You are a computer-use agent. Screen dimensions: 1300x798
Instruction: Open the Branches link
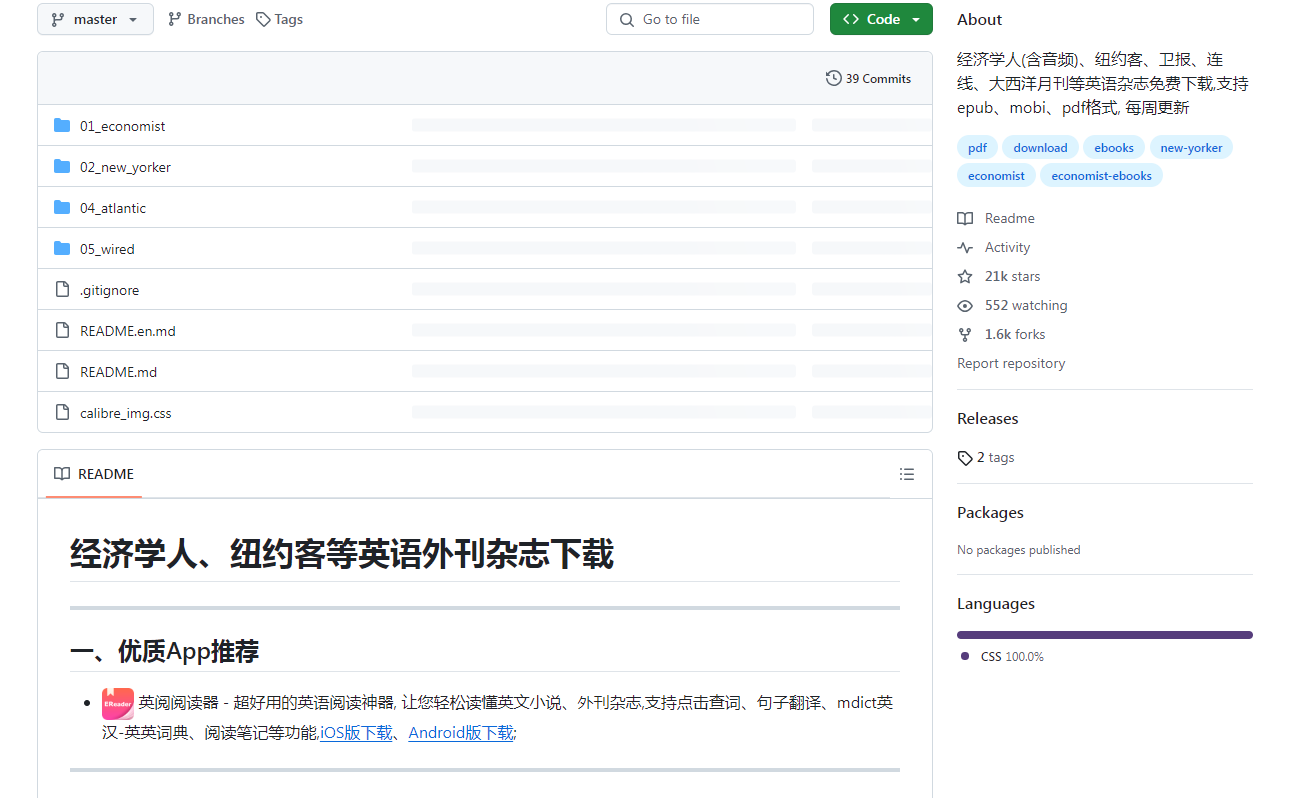pyautogui.click(x=206, y=19)
